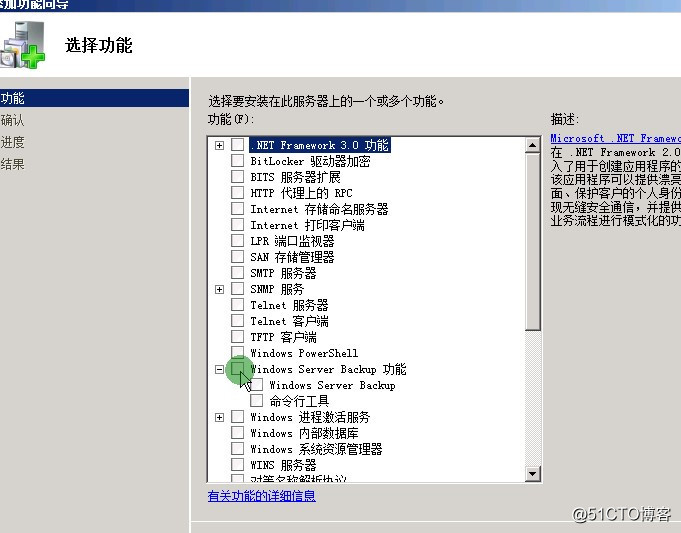Select Windows 进程激活服务 row text
The width and height of the screenshot is (681, 533).
[x=310, y=417]
